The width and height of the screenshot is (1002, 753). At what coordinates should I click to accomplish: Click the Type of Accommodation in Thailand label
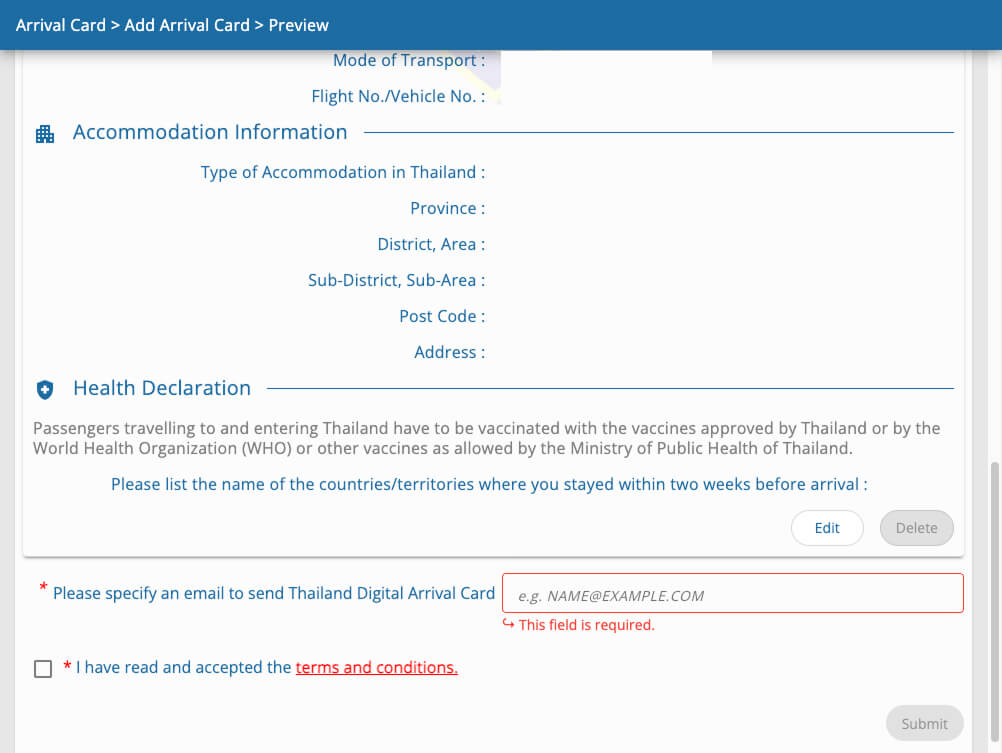[343, 173]
